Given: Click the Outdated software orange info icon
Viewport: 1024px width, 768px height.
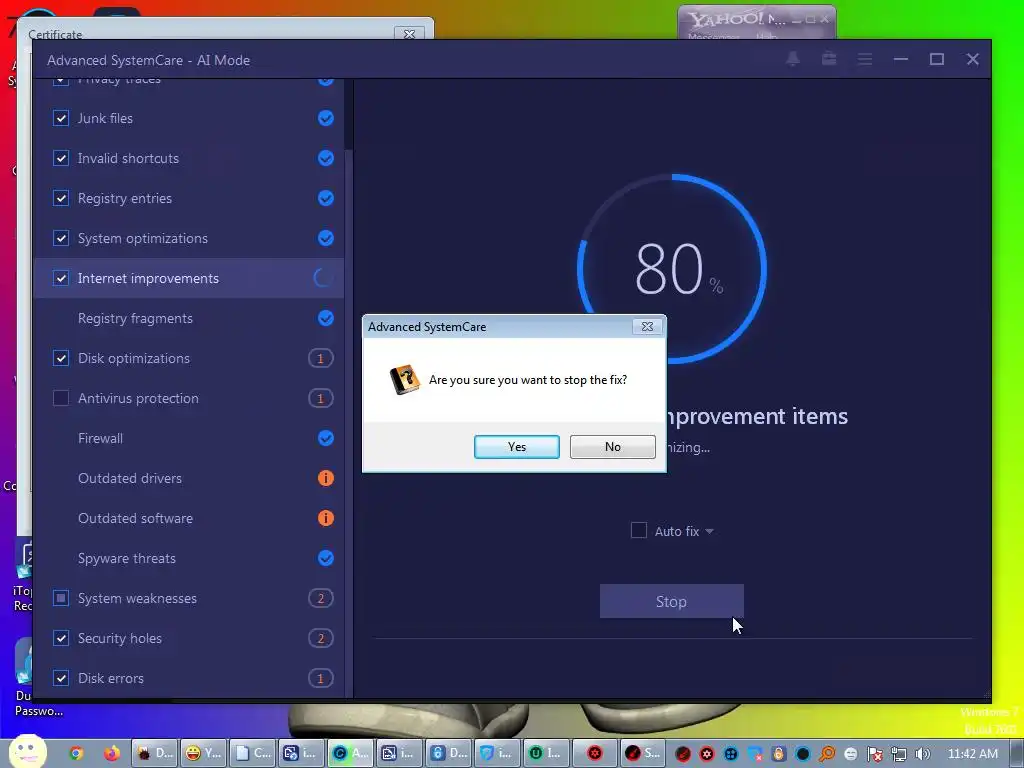Looking at the screenshot, I should coord(325,518).
